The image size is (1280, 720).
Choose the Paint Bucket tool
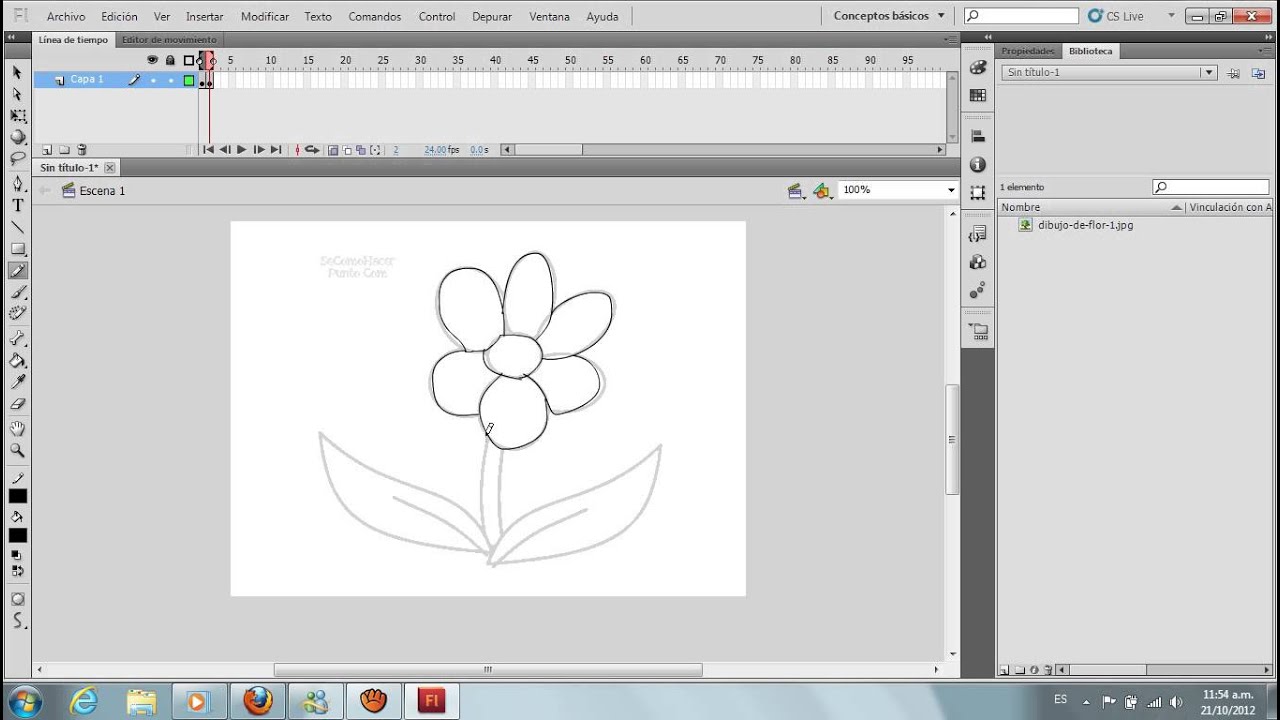(17, 361)
